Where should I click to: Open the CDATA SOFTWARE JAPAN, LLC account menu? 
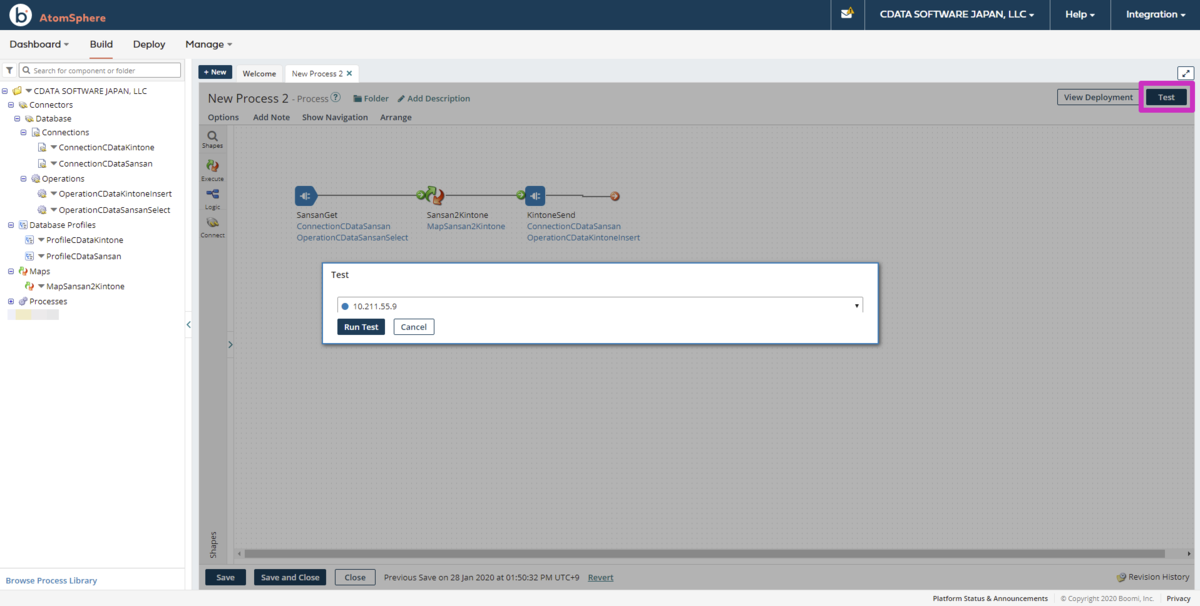[x=956, y=15]
